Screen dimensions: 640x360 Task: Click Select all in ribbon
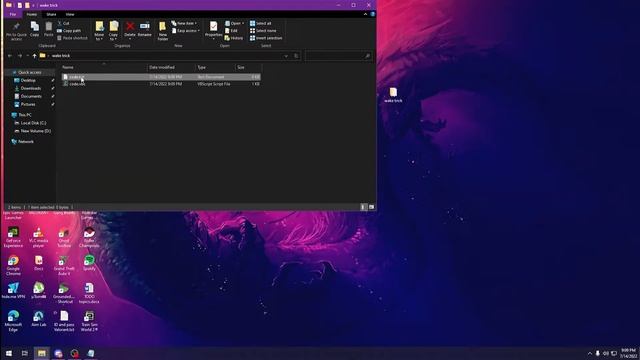[260, 23]
